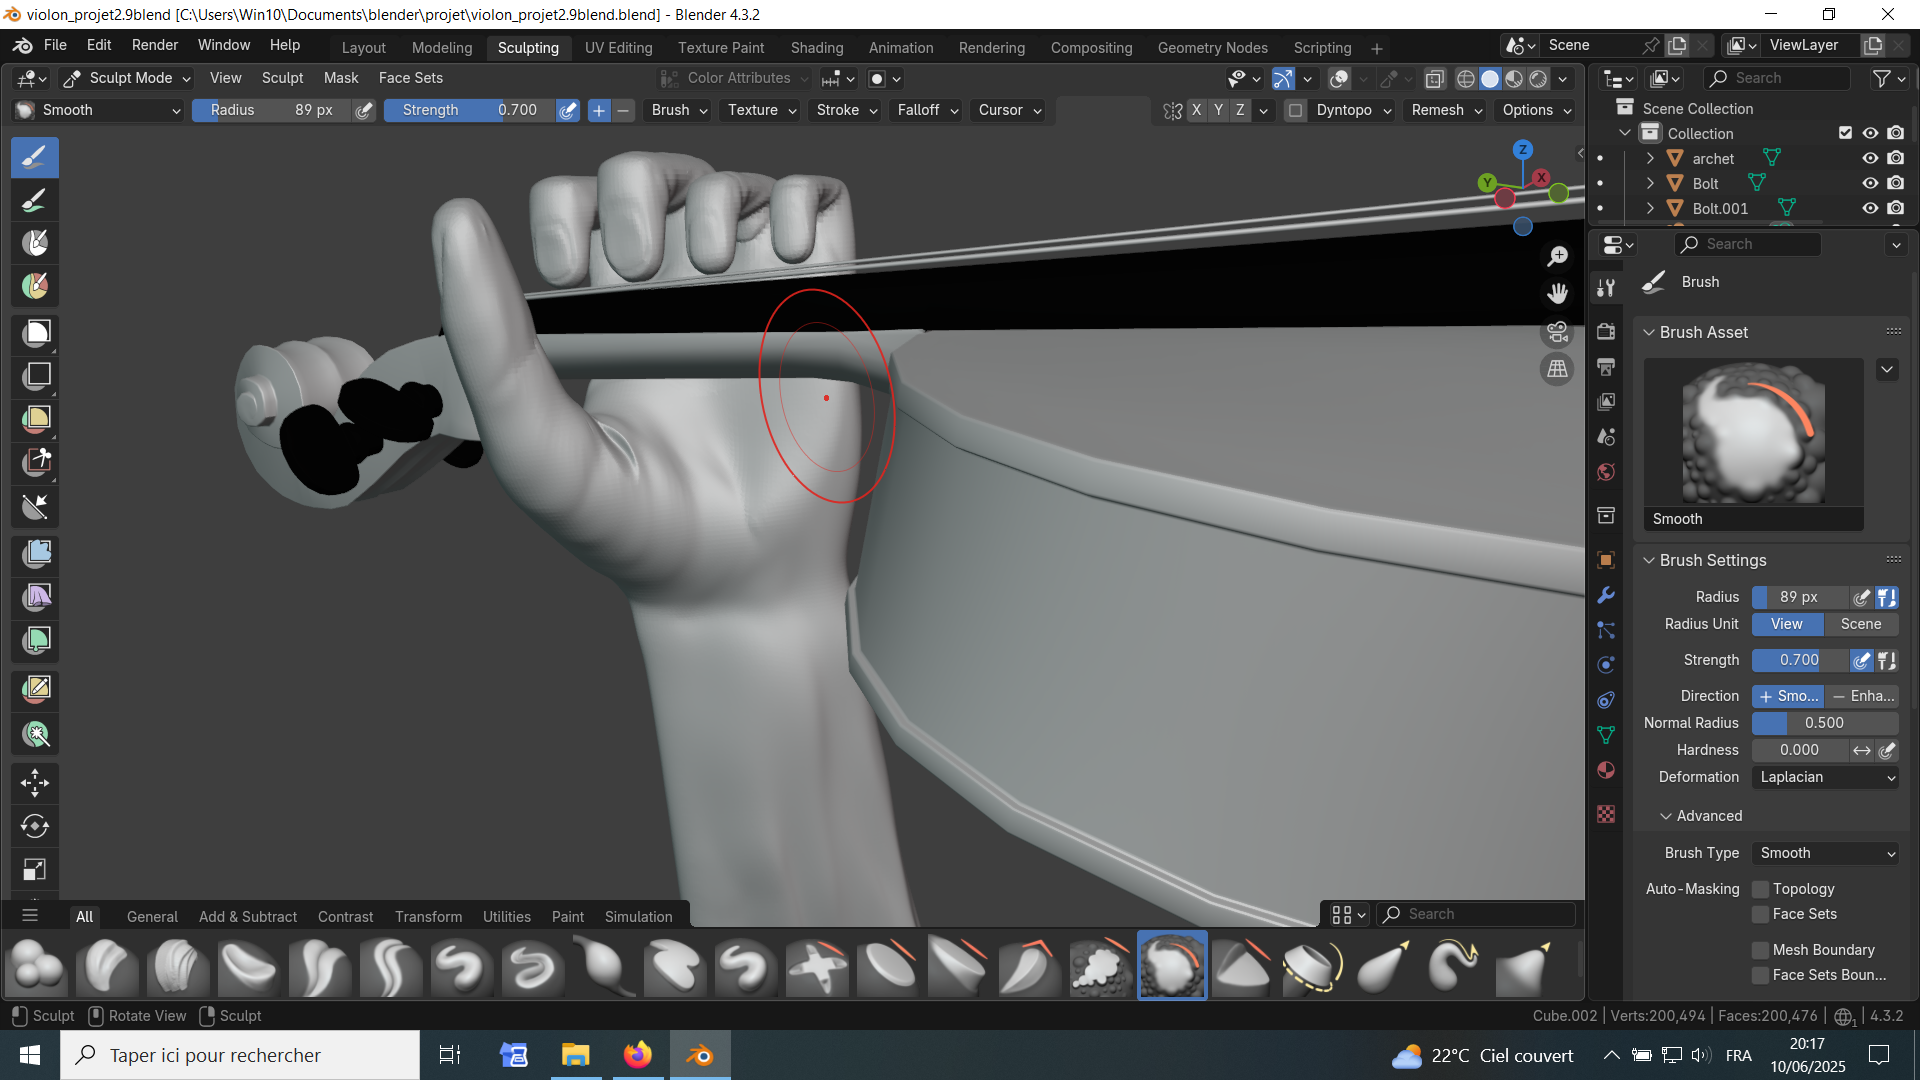Click the Normal Radius slider

pos(1824,723)
